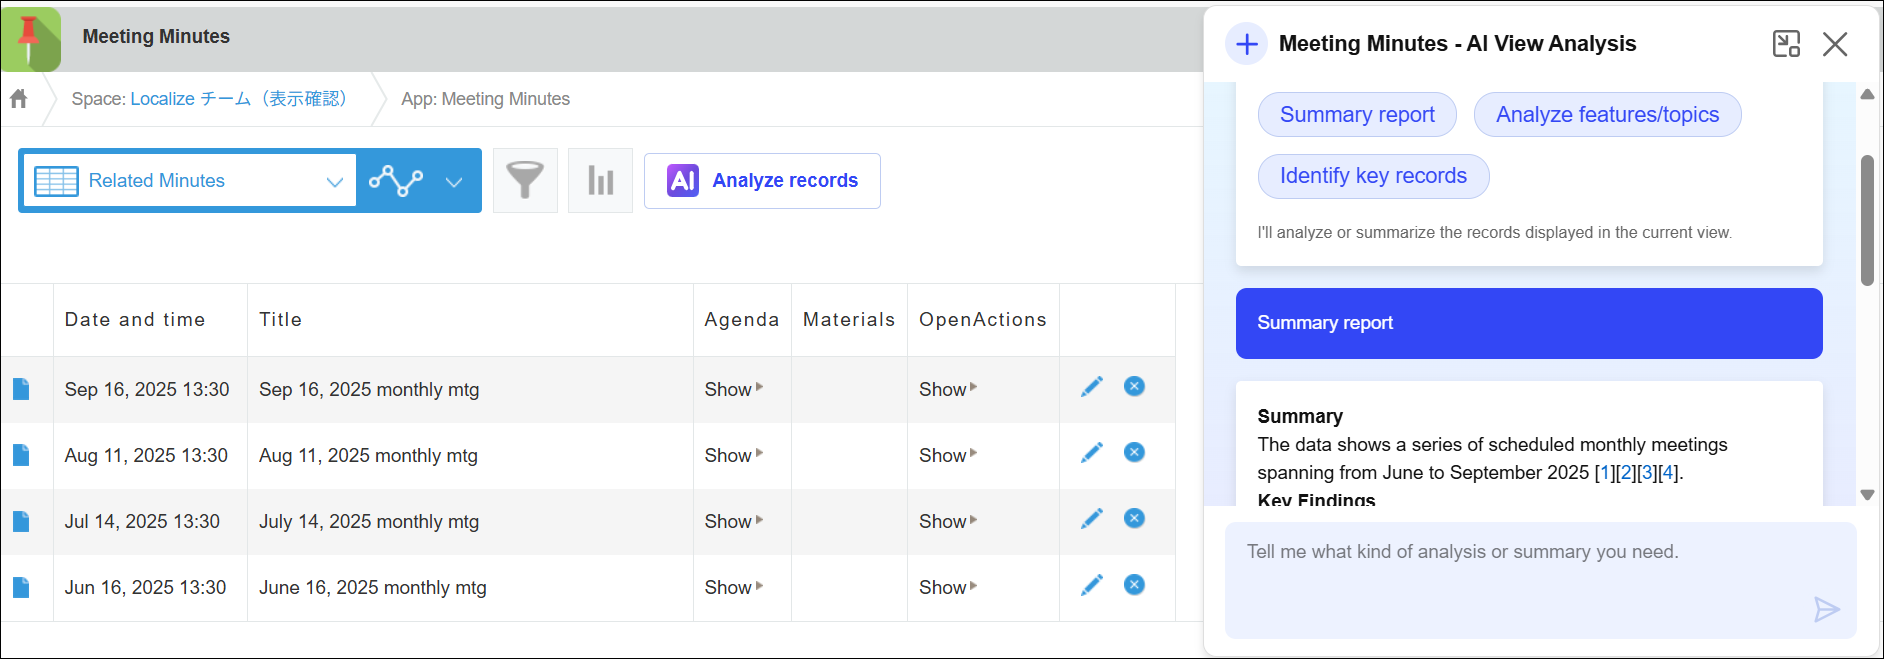
Task: Choose Analyze features/topics suggestion
Action: [x=1606, y=115]
